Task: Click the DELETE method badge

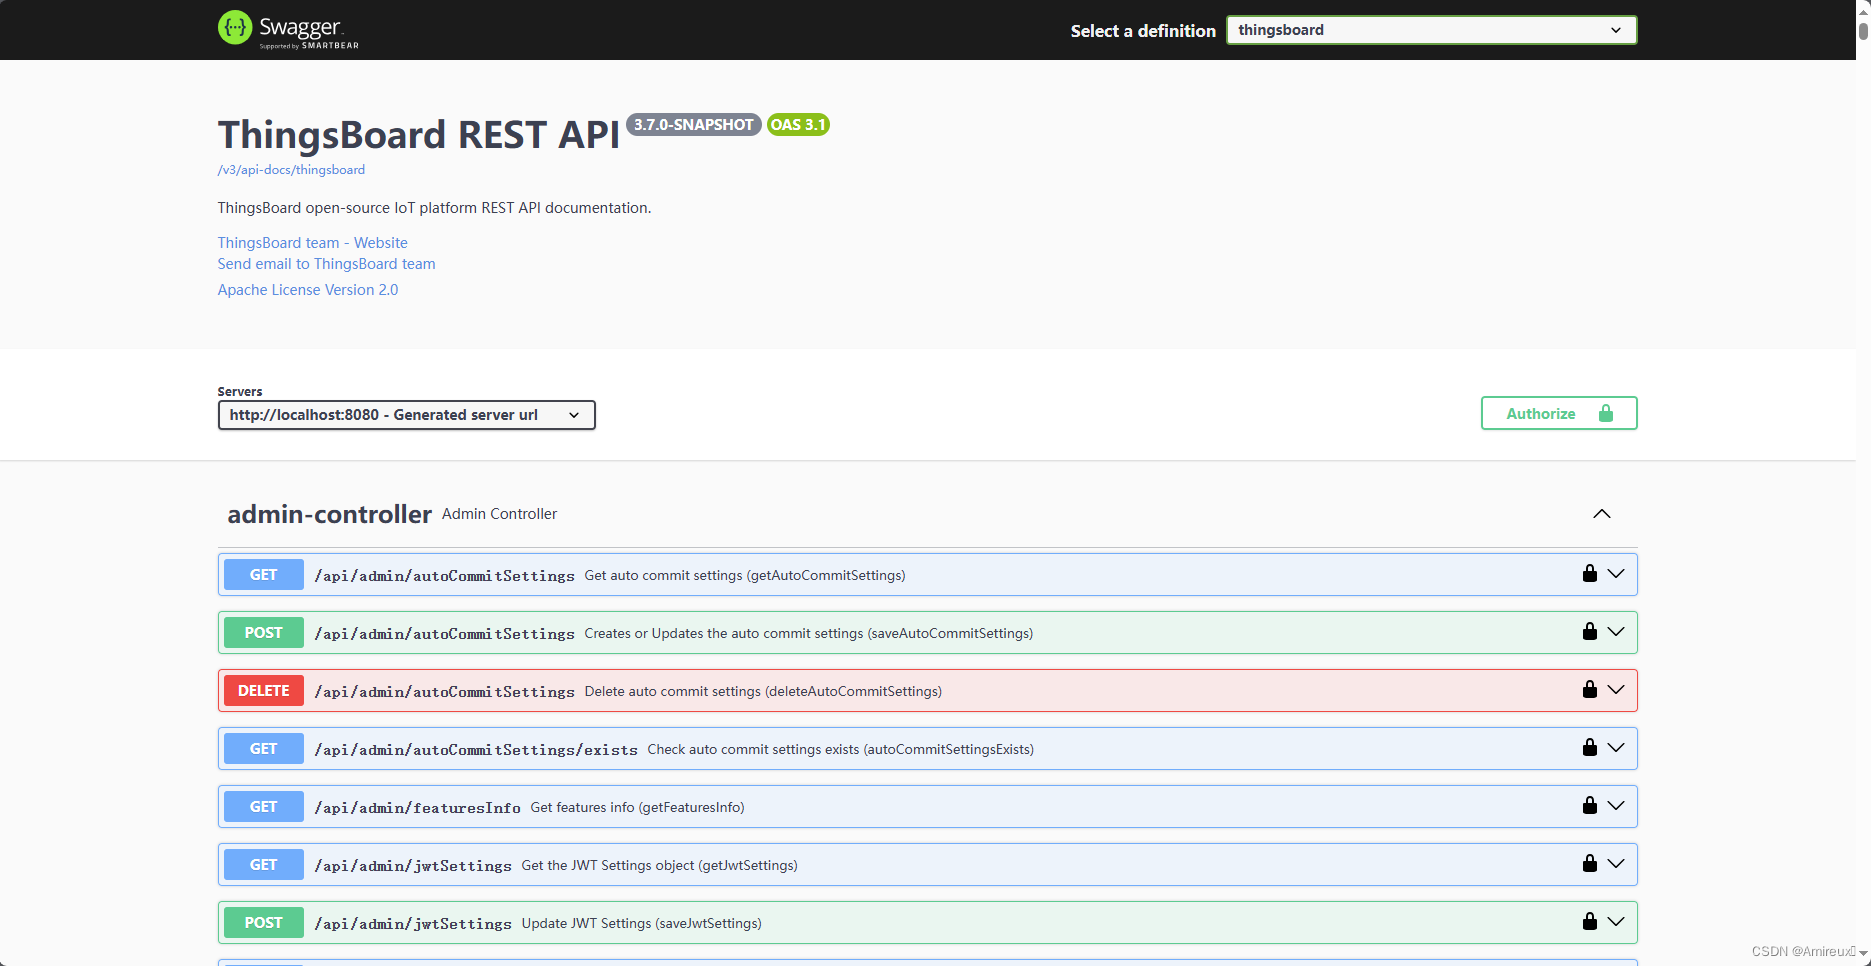Action: pos(263,691)
